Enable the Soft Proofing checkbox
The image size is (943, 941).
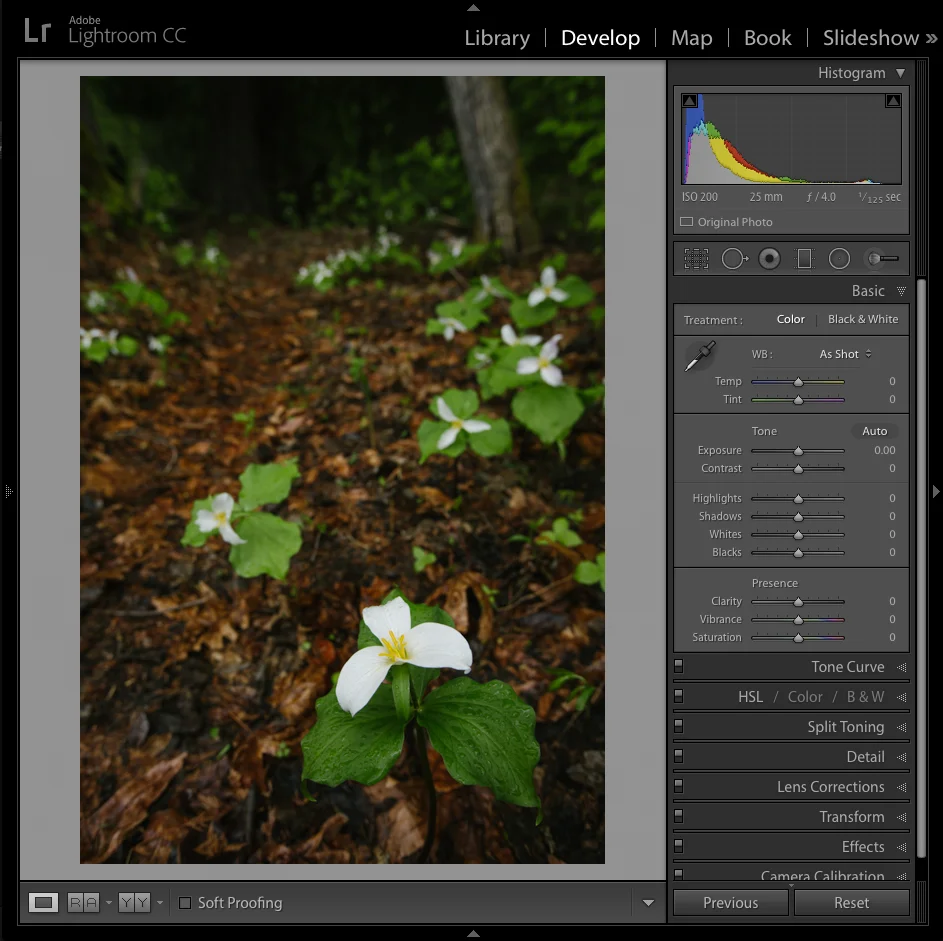point(185,903)
